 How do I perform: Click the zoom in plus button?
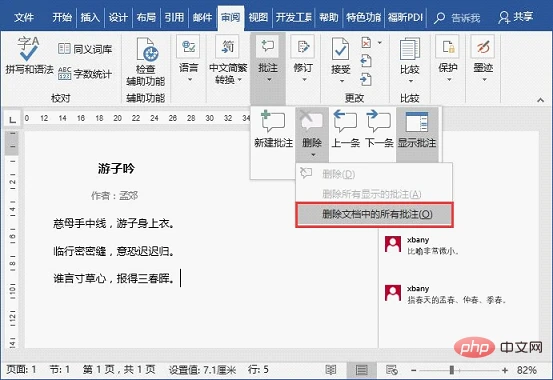(505, 370)
